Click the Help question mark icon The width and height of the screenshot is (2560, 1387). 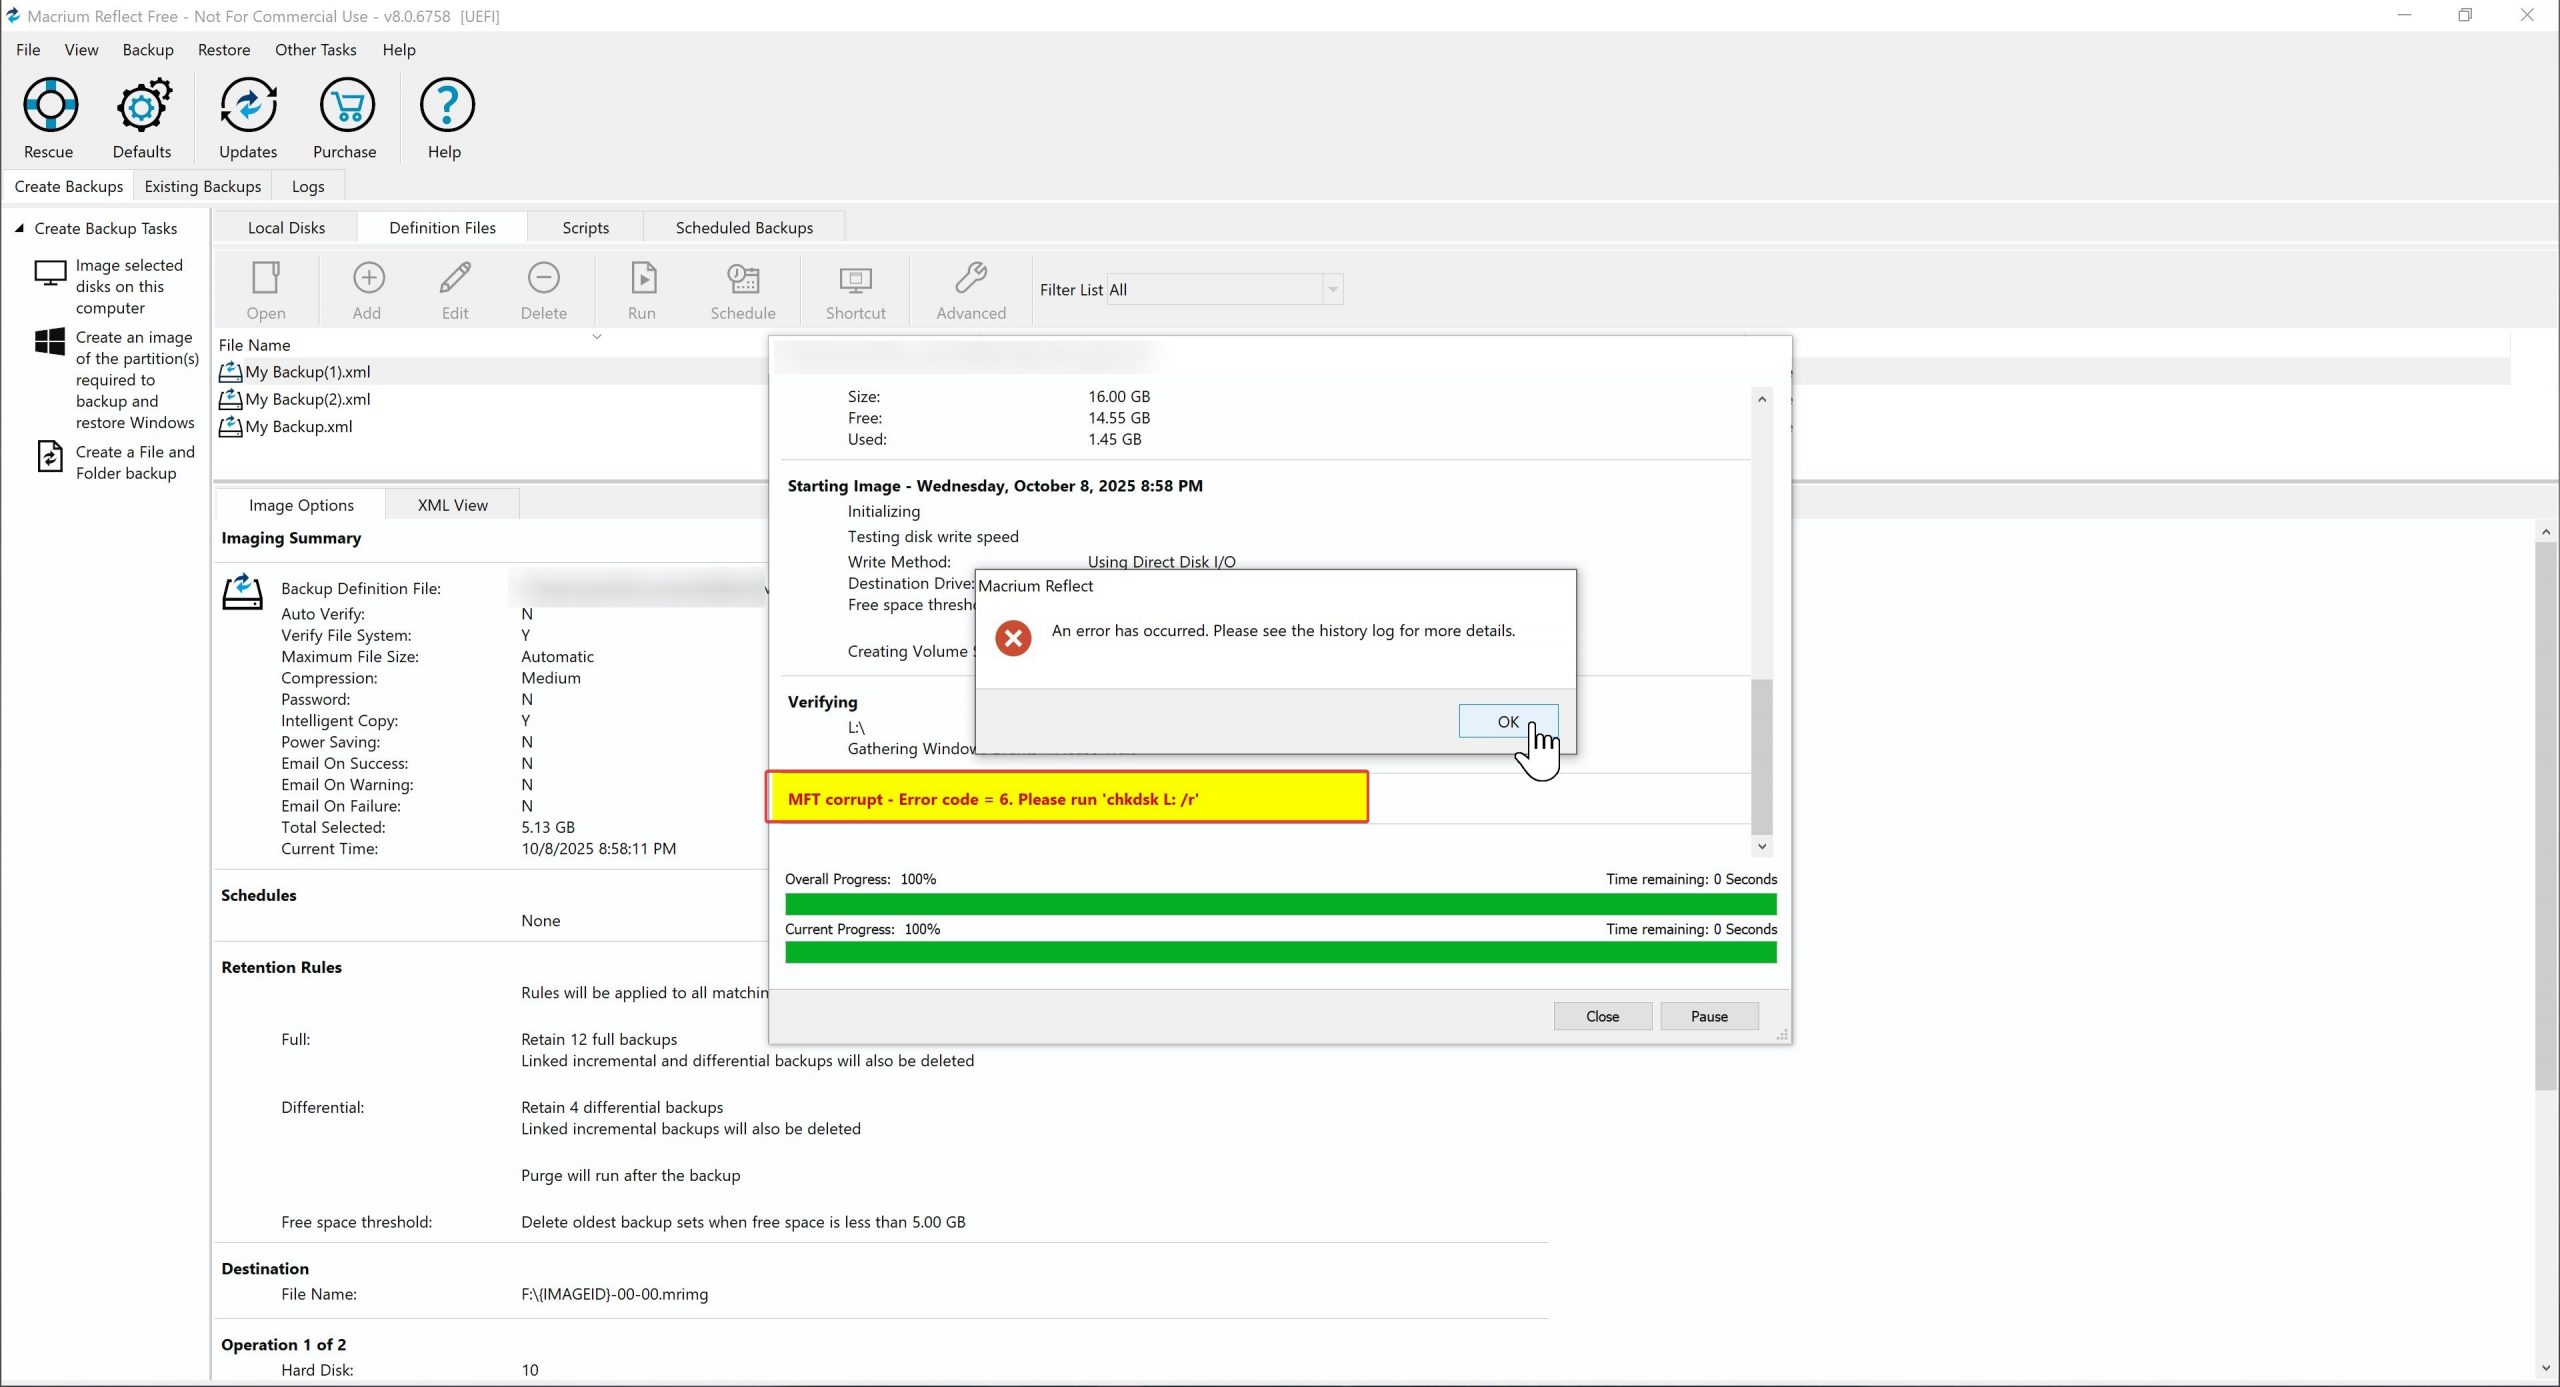click(x=446, y=106)
